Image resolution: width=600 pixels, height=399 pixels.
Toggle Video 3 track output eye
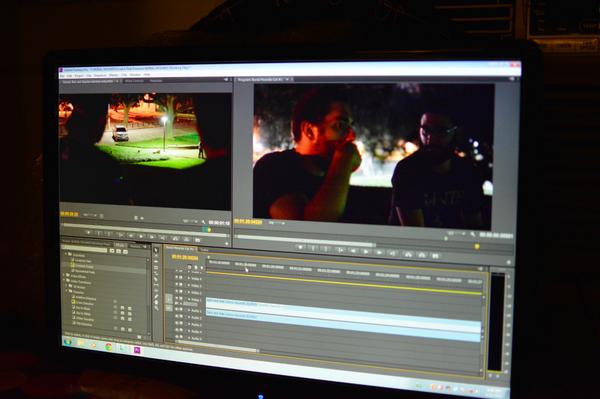point(177,285)
